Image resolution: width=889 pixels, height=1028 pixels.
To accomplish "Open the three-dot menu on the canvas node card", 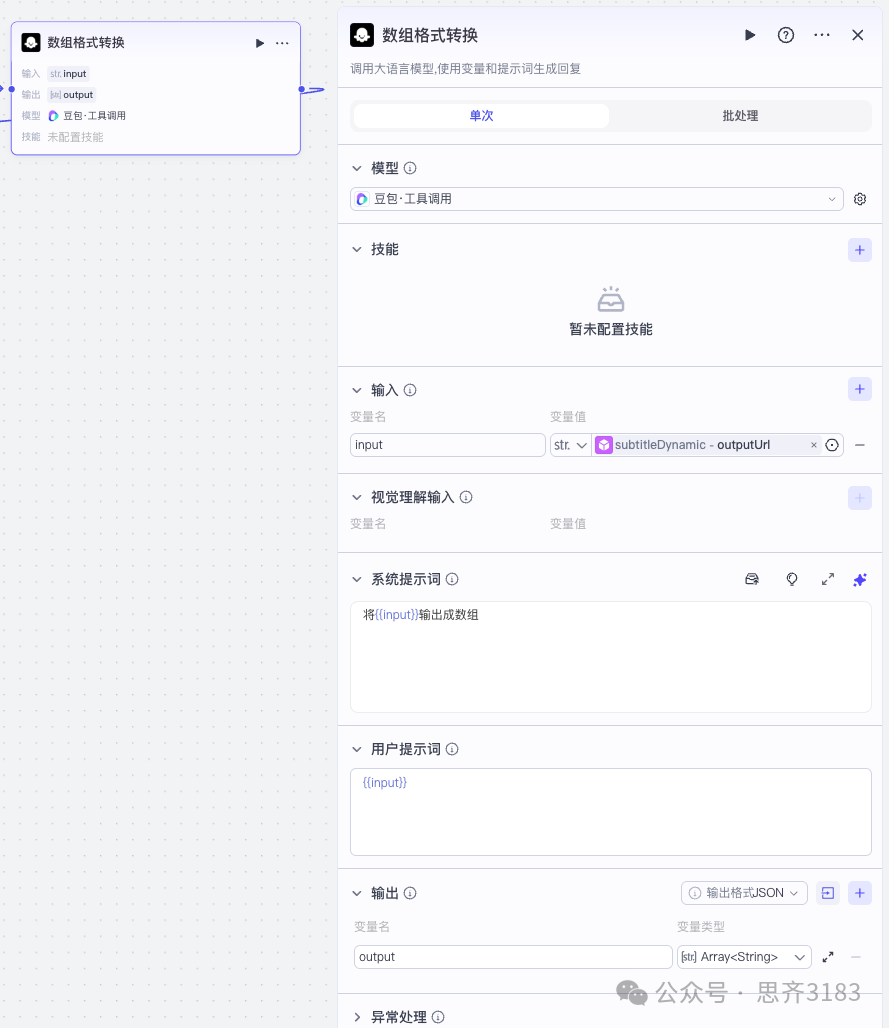I will point(282,43).
